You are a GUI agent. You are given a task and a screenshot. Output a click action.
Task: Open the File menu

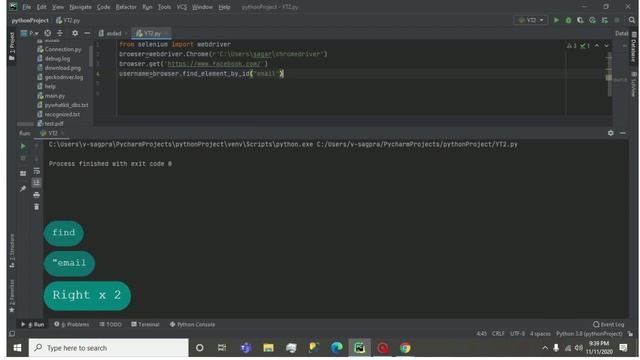coord(27,7)
